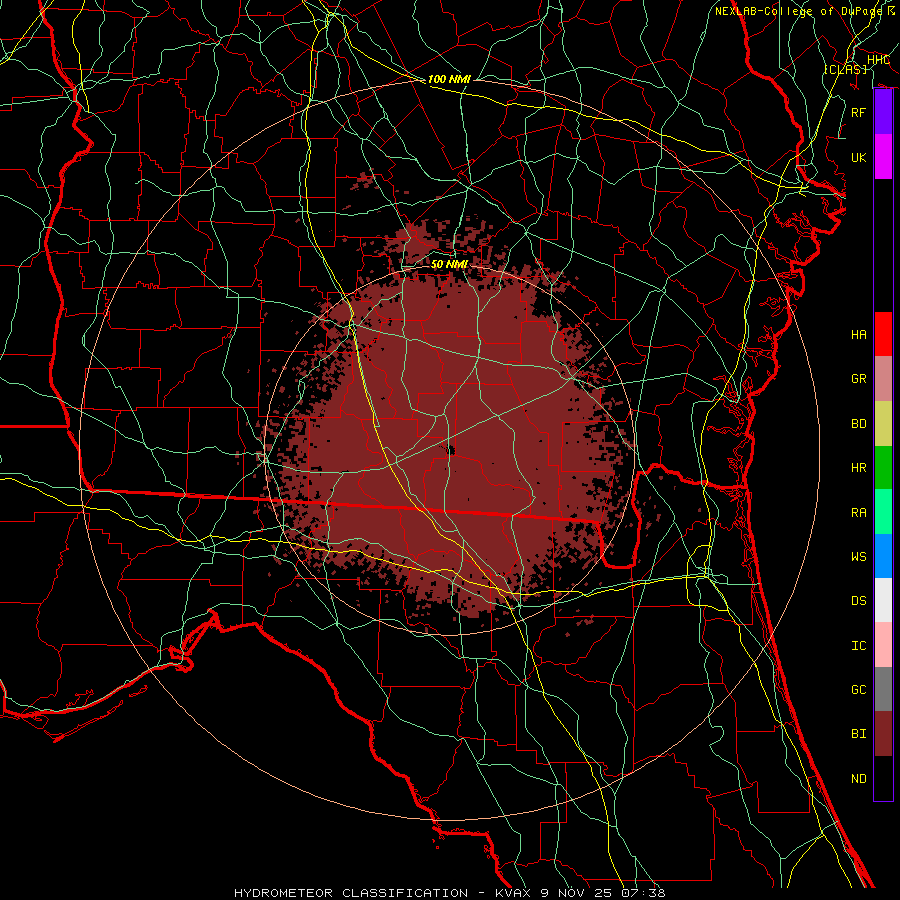This screenshot has width=900, height=900.
Task: Click the IC legend label
Action: click(859, 646)
